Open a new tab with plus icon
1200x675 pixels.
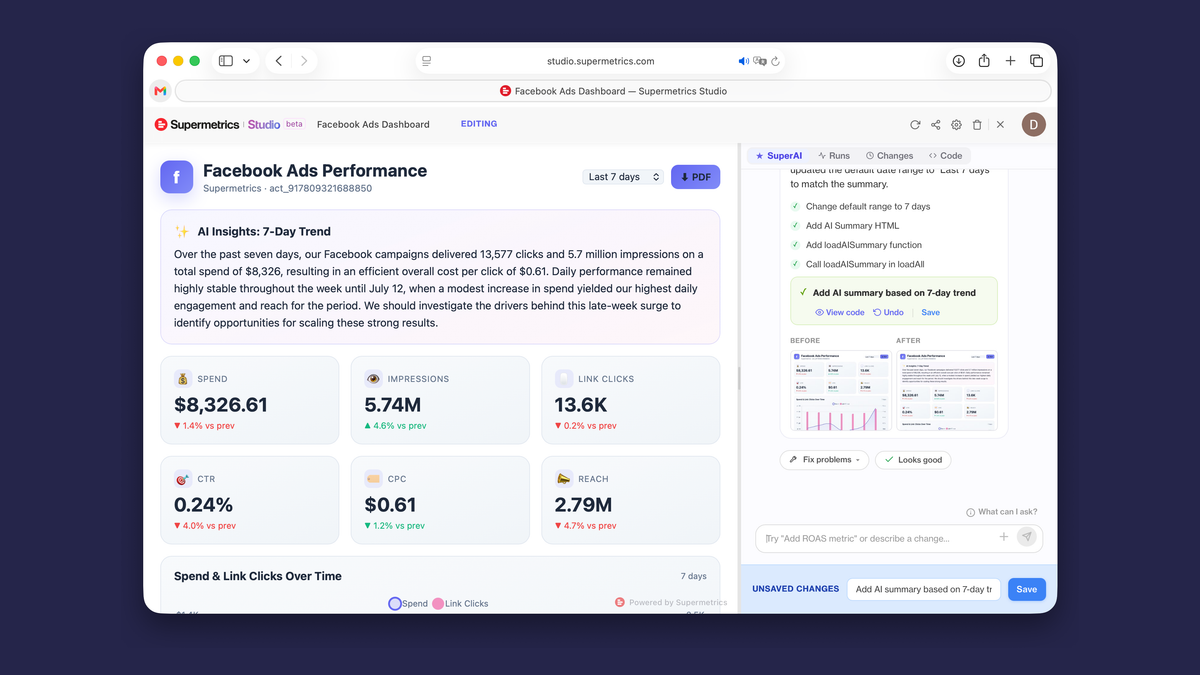pyautogui.click(x=1010, y=61)
